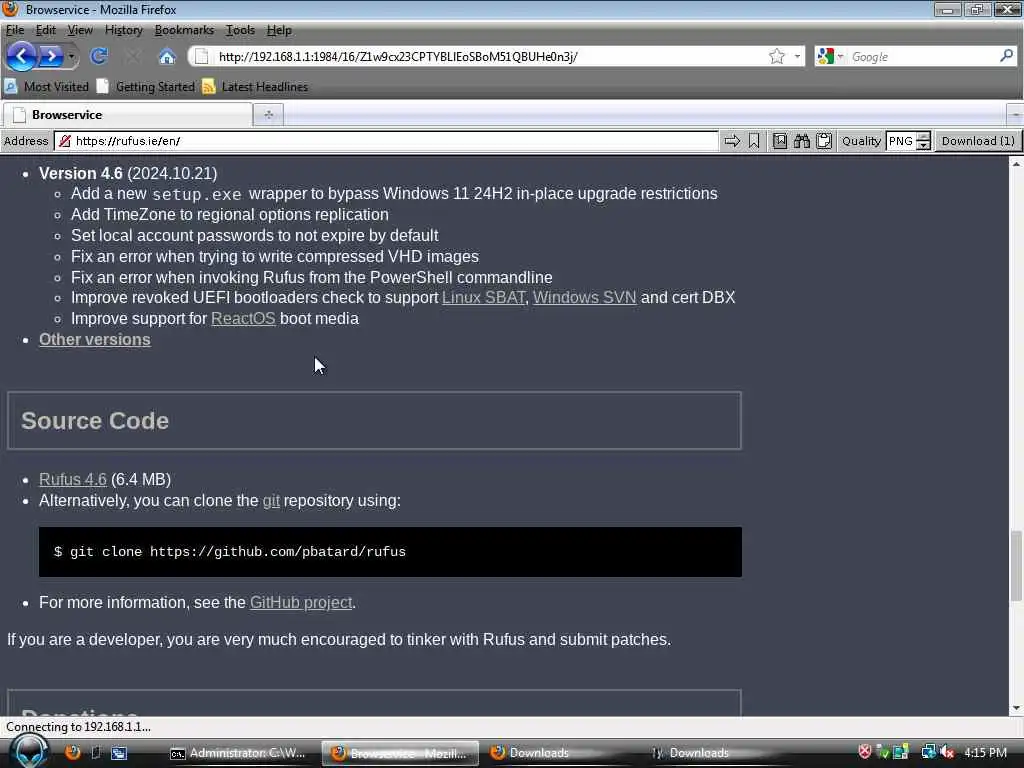Click the Show Desktop quick launch icon
This screenshot has width=1024, height=768.
pyautogui.click(x=96, y=752)
